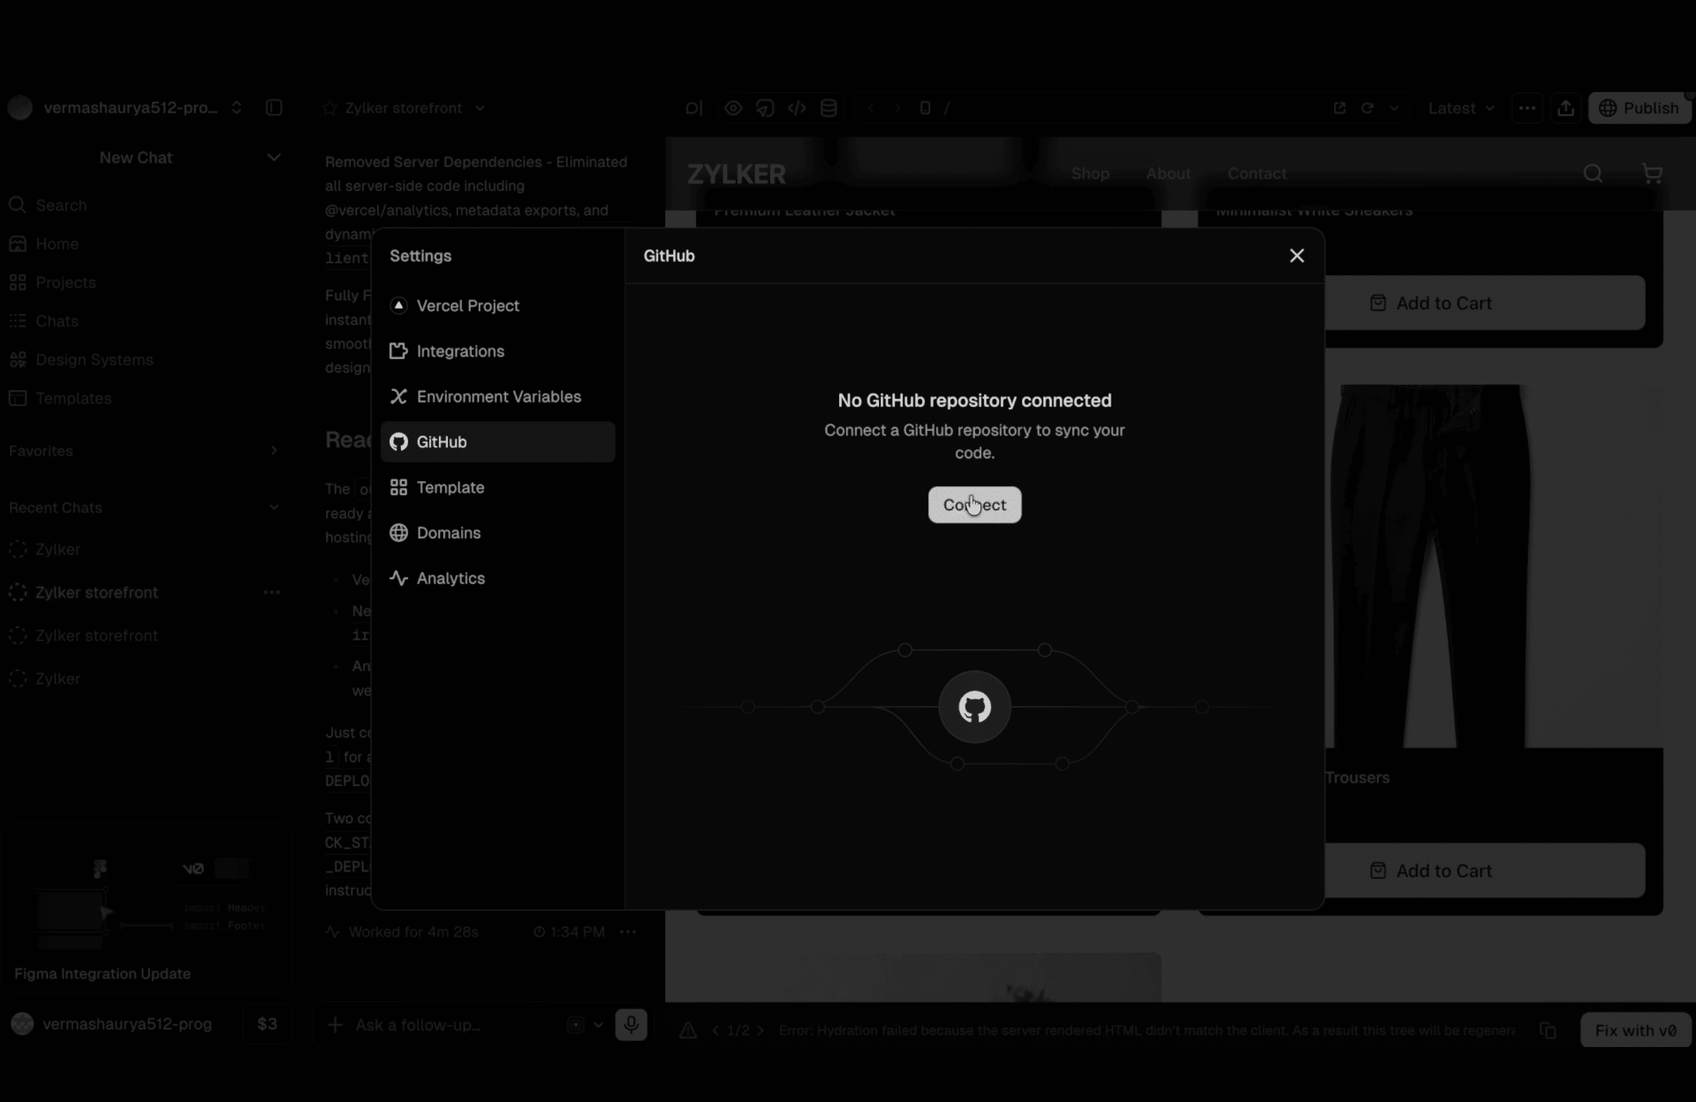The height and width of the screenshot is (1102, 1696).
Task: Click the database icon in toolbar
Action: (829, 108)
